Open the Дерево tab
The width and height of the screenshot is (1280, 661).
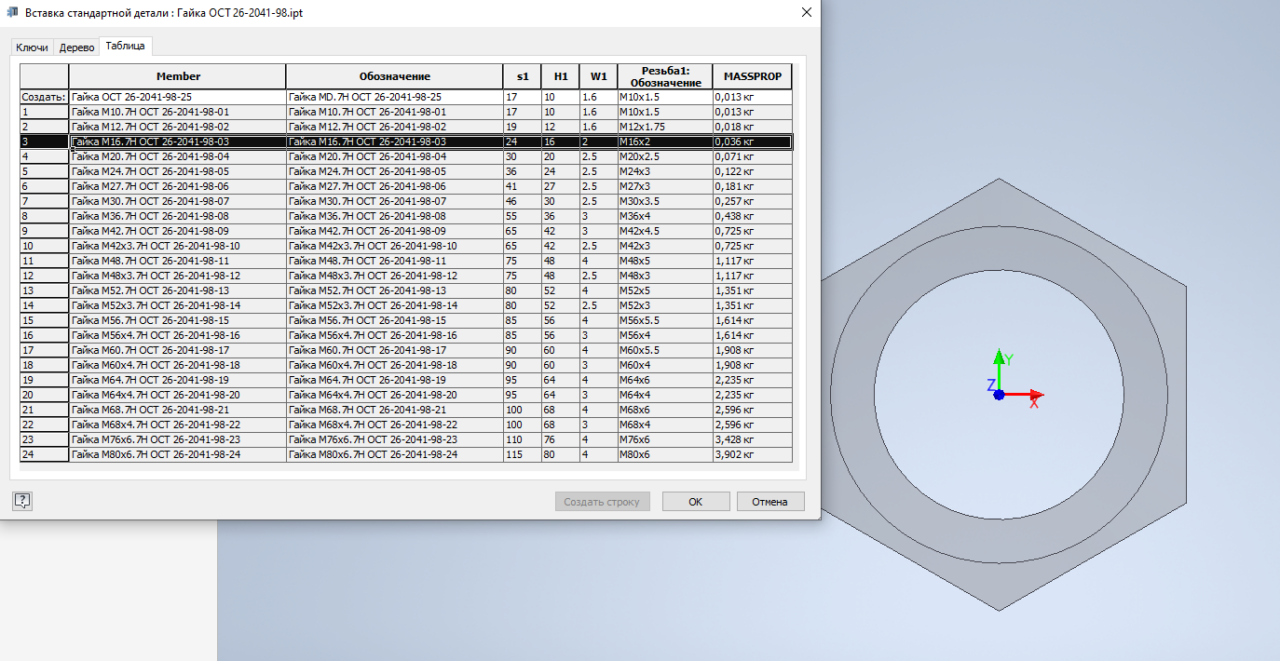(77, 47)
